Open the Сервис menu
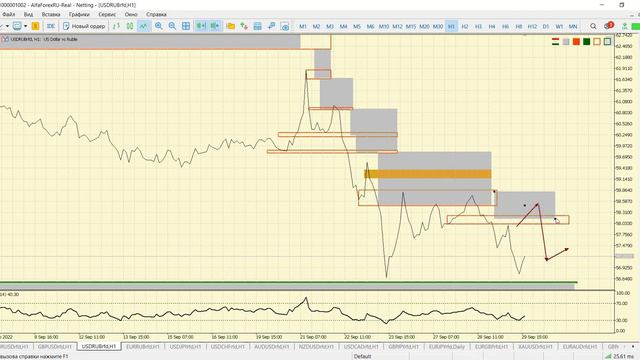The image size is (640, 360). tap(107, 14)
